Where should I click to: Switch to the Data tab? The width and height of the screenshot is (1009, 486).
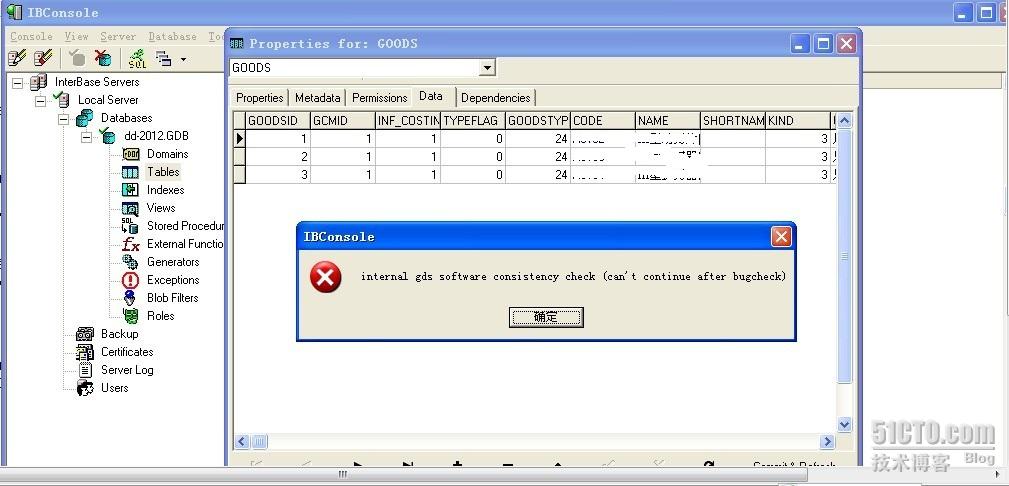(x=431, y=96)
